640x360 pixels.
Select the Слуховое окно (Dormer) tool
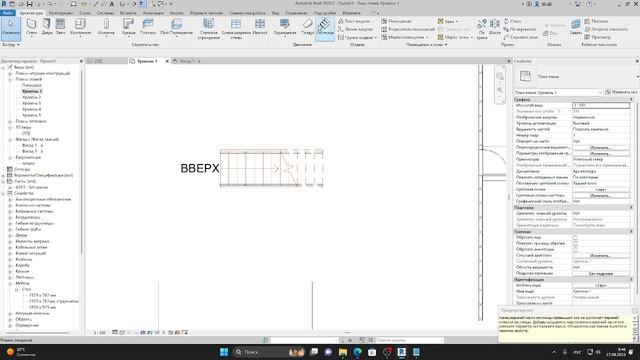point(520,37)
